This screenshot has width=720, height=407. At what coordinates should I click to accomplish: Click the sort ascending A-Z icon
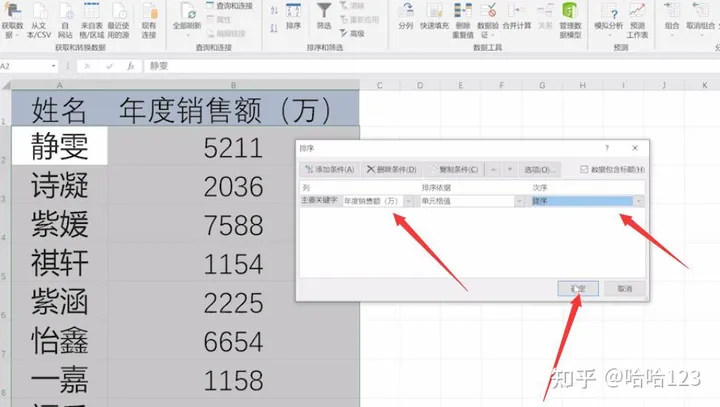(x=274, y=10)
